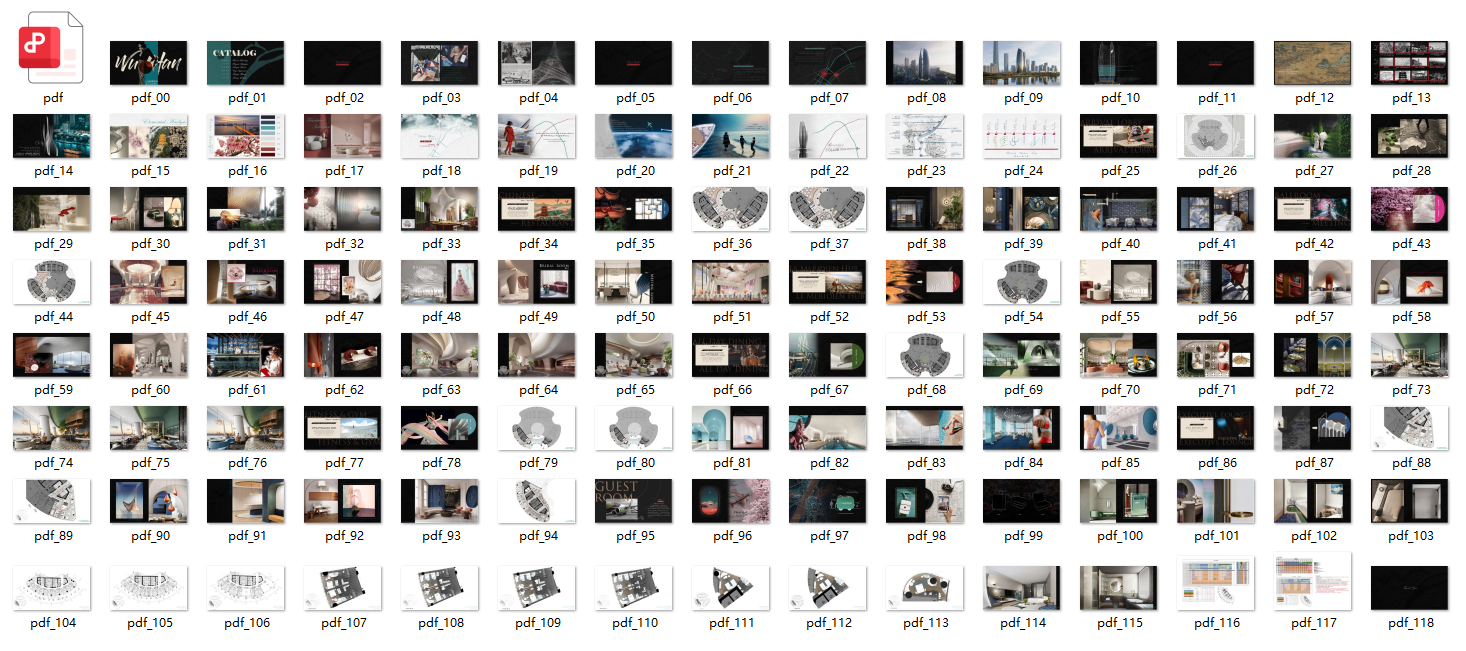The height and width of the screenshot is (651, 1466).
Task: Select the pdf_79 thumbnail
Action: coord(537,428)
